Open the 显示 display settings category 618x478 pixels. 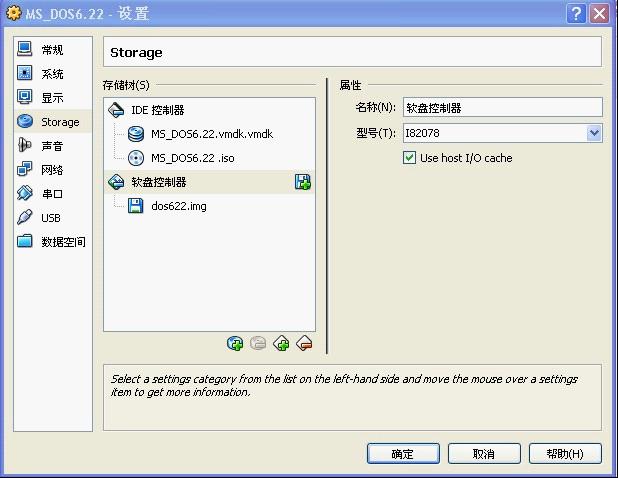click(x=53, y=98)
